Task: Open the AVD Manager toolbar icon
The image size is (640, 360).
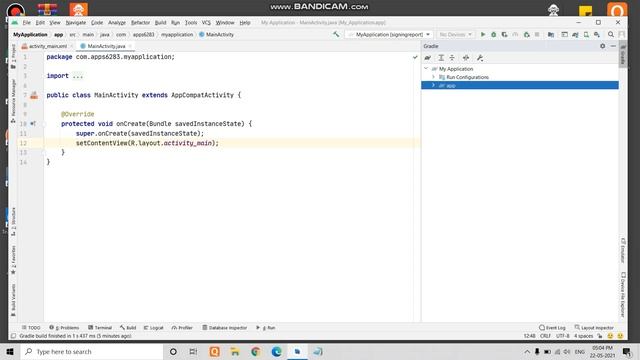Action: click(x=586, y=35)
